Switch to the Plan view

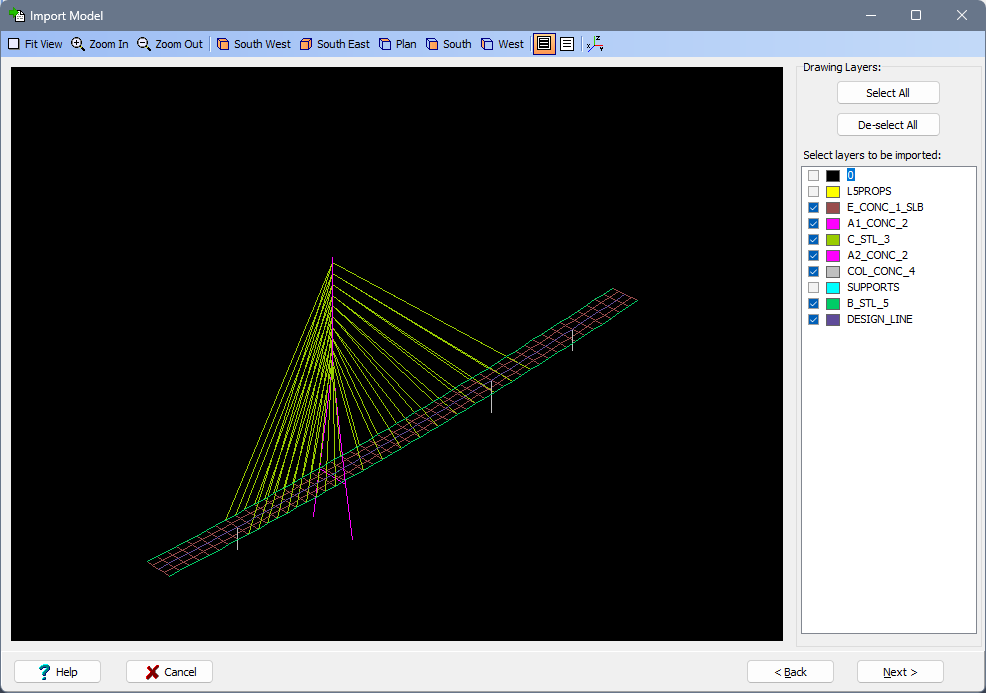(x=397, y=43)
